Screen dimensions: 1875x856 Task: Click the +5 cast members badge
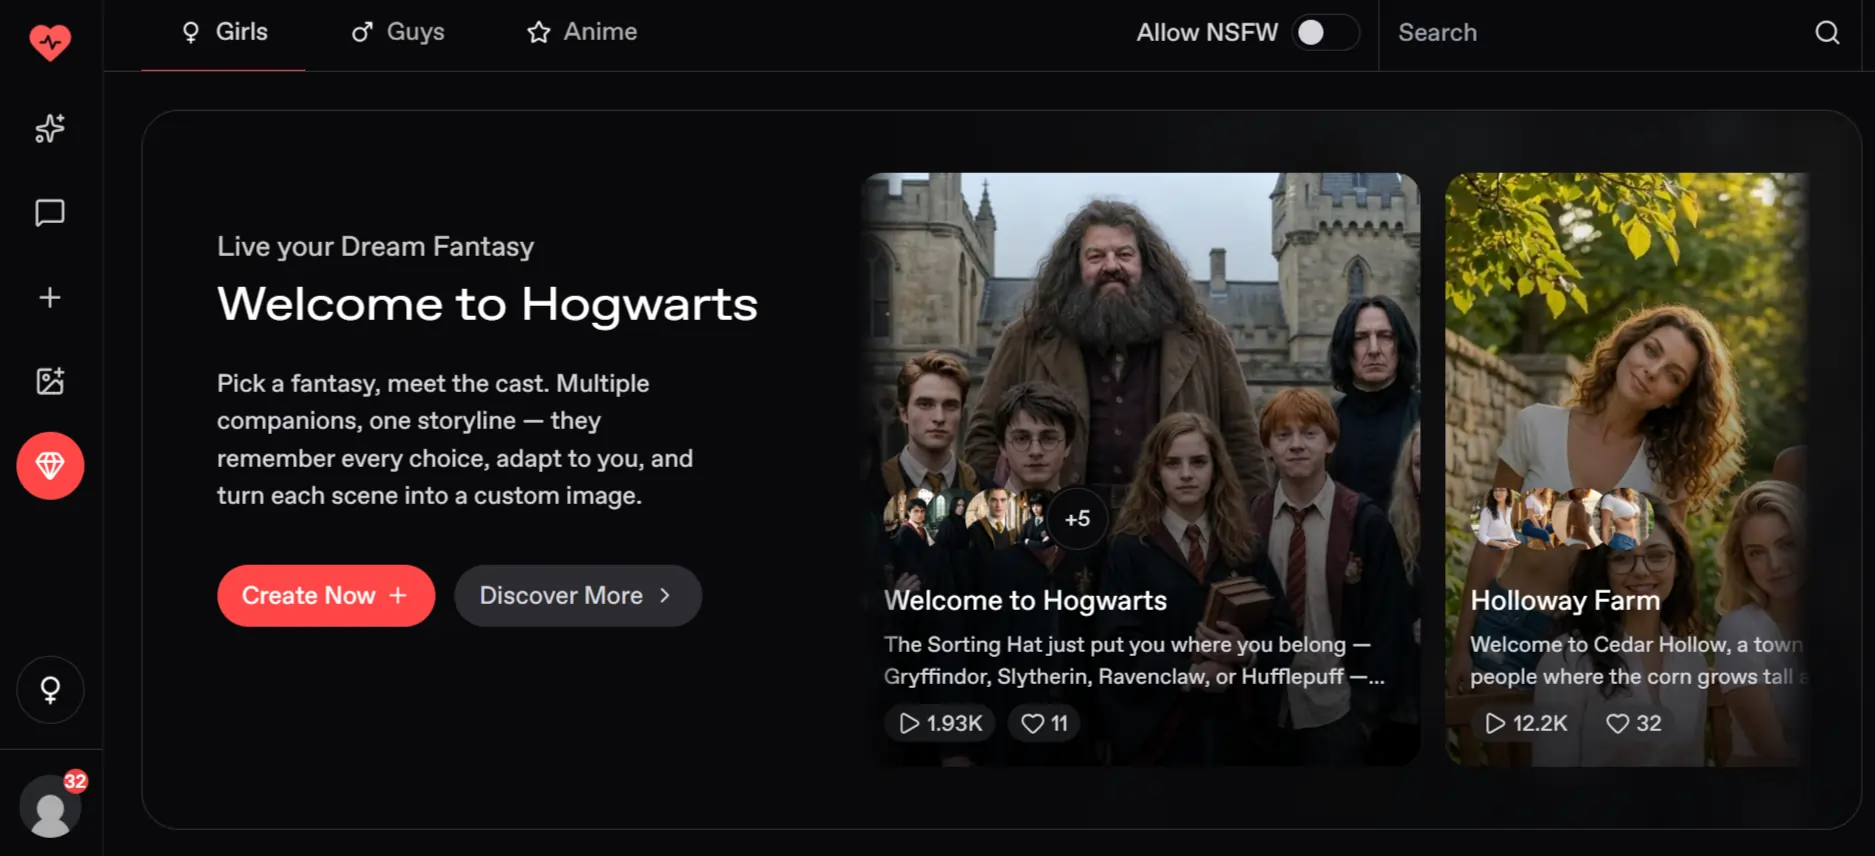tap(1077, 519)
